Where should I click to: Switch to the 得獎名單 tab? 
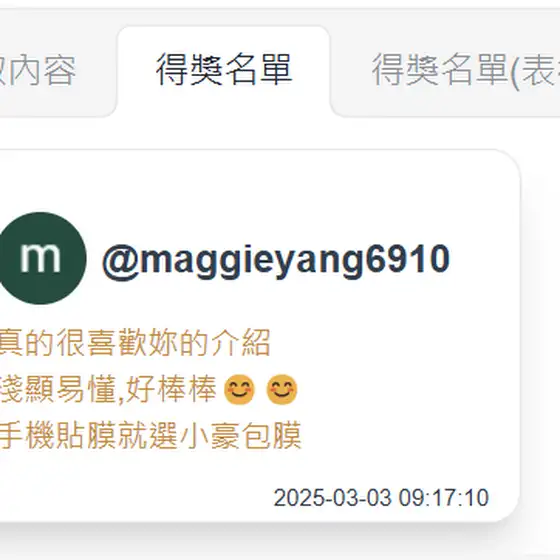[x=224, y=70]
